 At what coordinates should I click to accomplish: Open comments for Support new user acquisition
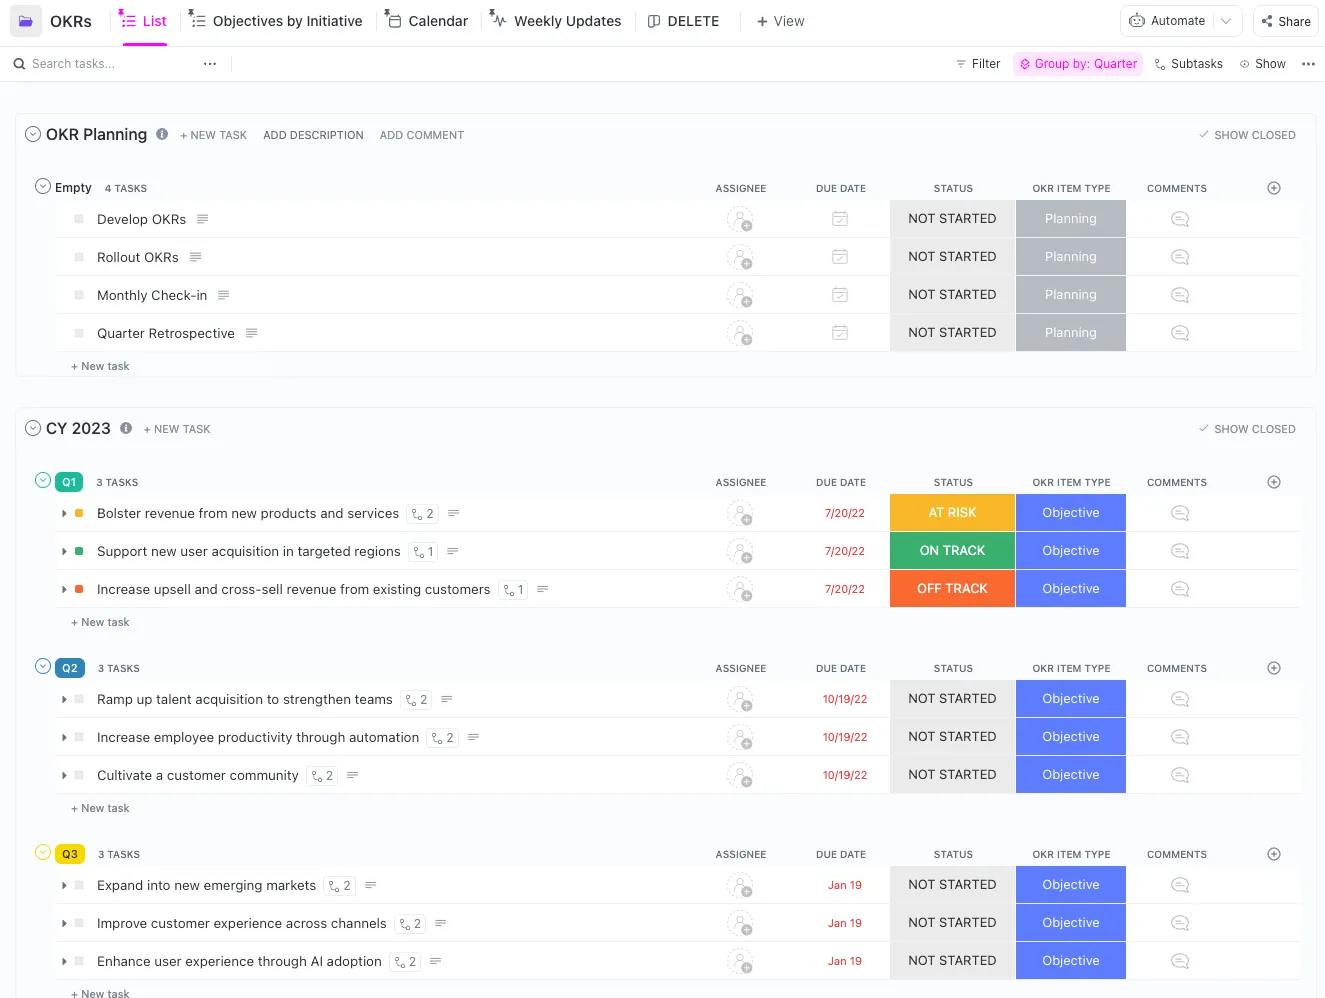tap(1180, 551)
